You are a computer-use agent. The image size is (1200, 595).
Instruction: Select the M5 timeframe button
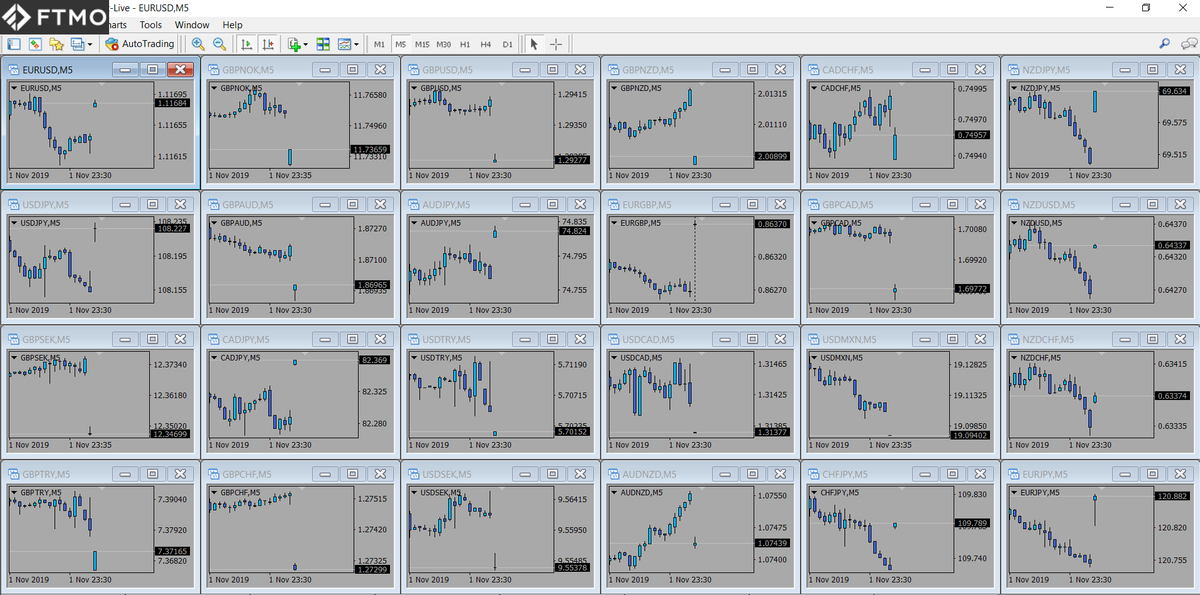tap(400, 44)
